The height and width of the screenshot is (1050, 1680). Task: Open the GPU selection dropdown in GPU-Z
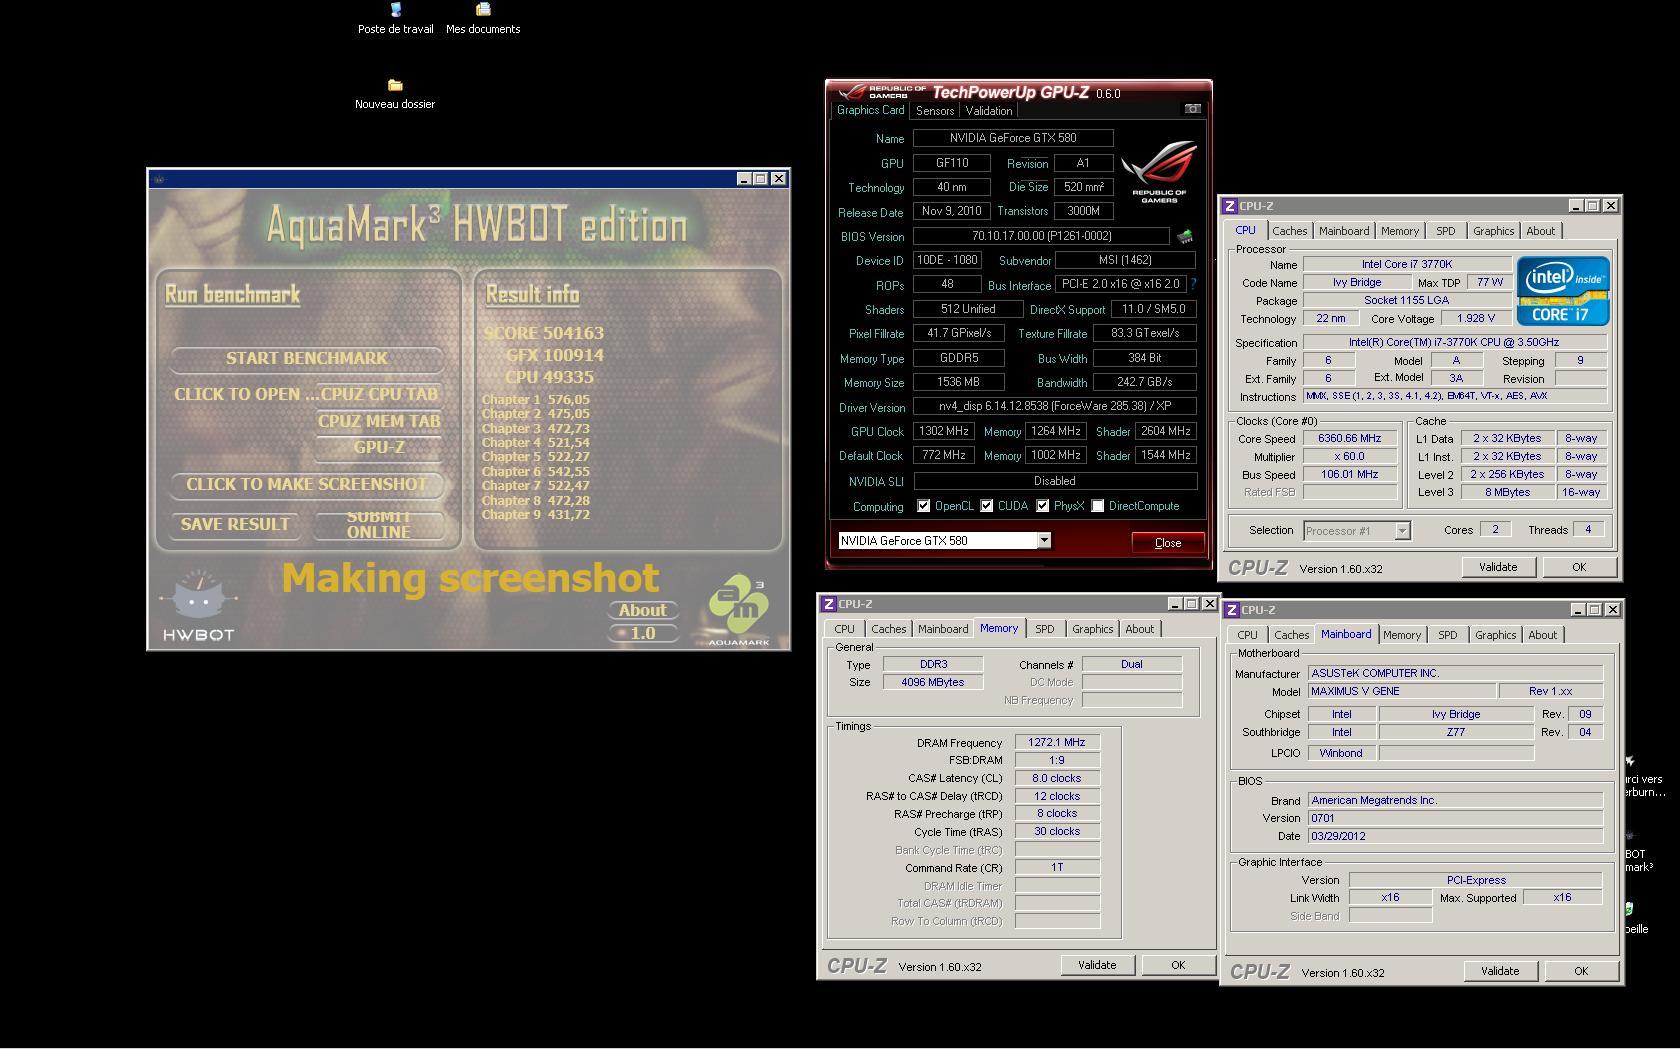[x=1044, y=541]
